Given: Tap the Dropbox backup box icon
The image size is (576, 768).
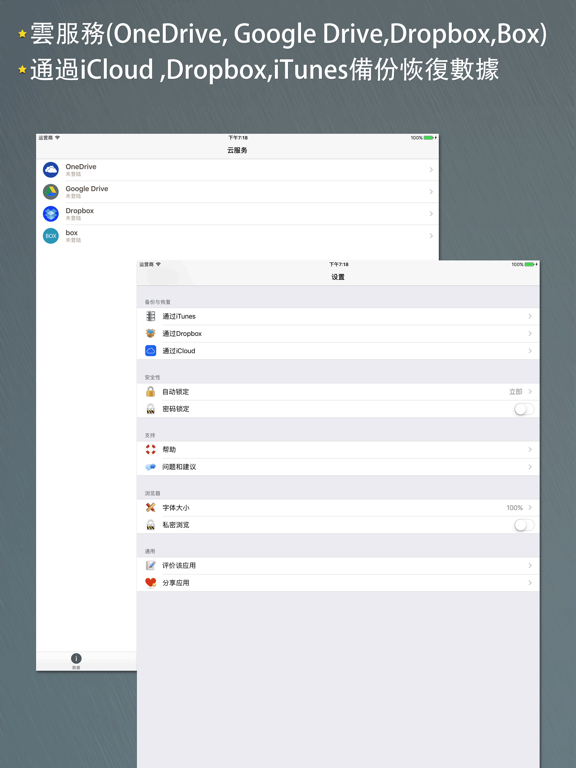Looking at the screenshot, I should (x=151, y=333).
